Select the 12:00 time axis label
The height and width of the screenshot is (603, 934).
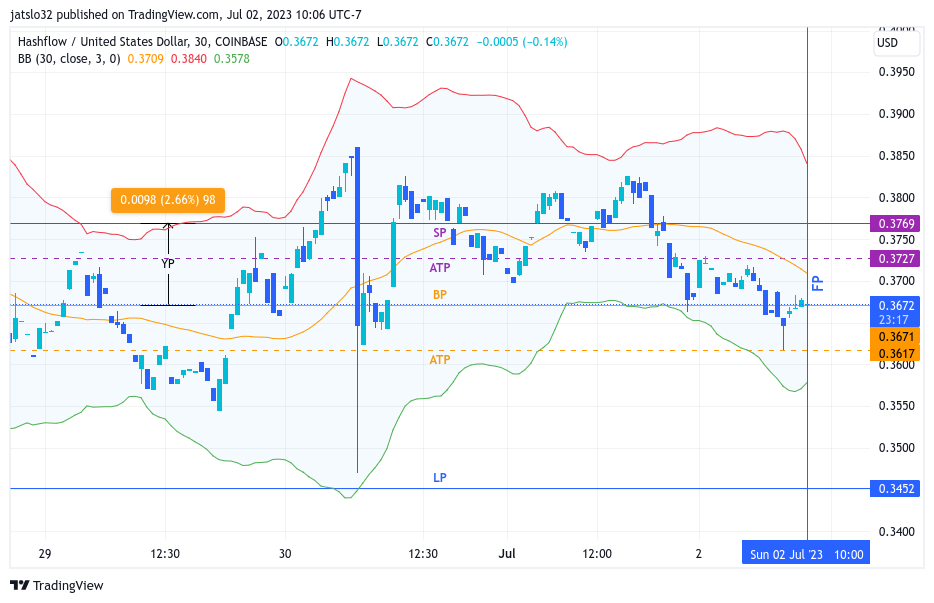[x=597, y=554]
